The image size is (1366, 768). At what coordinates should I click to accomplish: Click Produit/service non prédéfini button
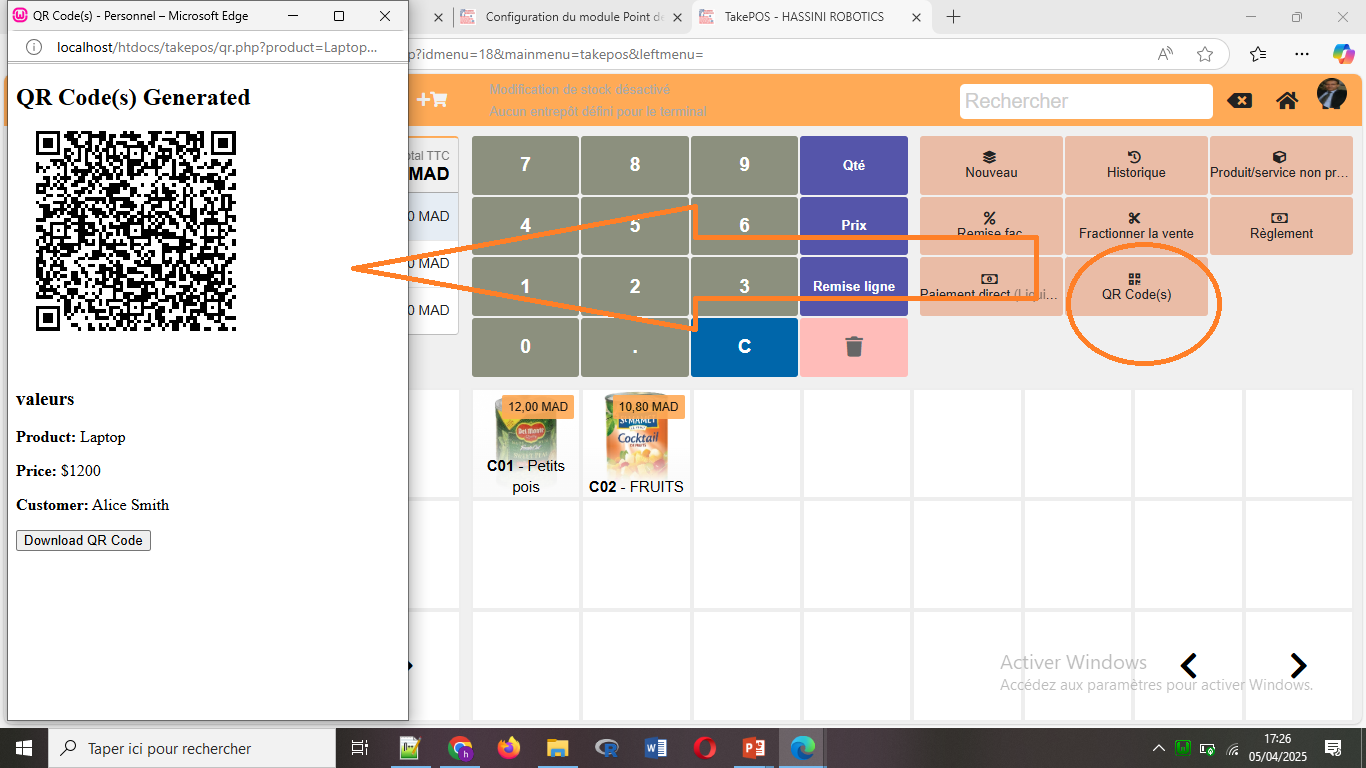click(x=1280, y=165)
